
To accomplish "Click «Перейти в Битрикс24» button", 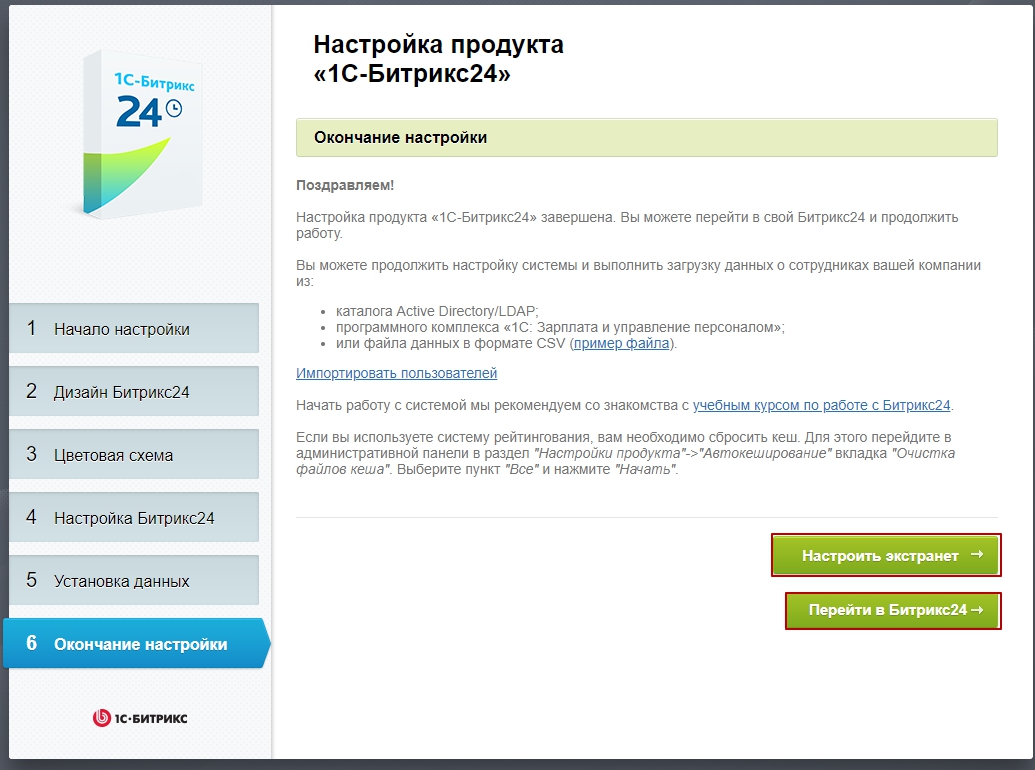I will (x=893, y=610).
